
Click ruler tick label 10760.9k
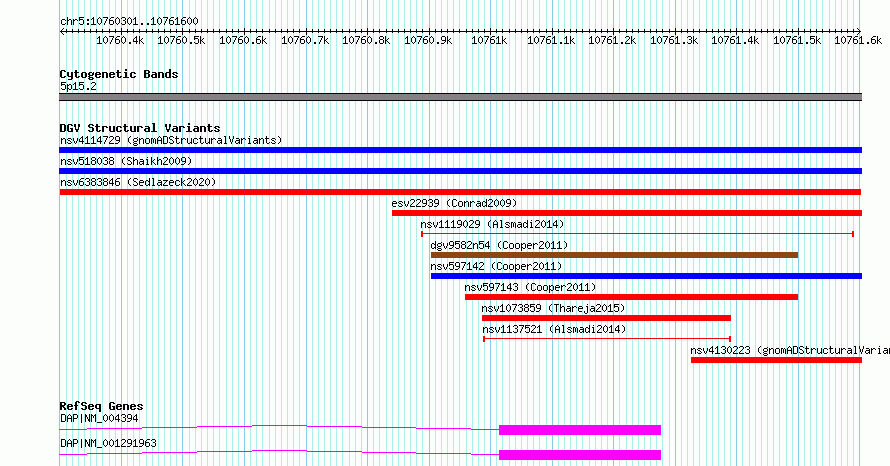click(428, 41)
